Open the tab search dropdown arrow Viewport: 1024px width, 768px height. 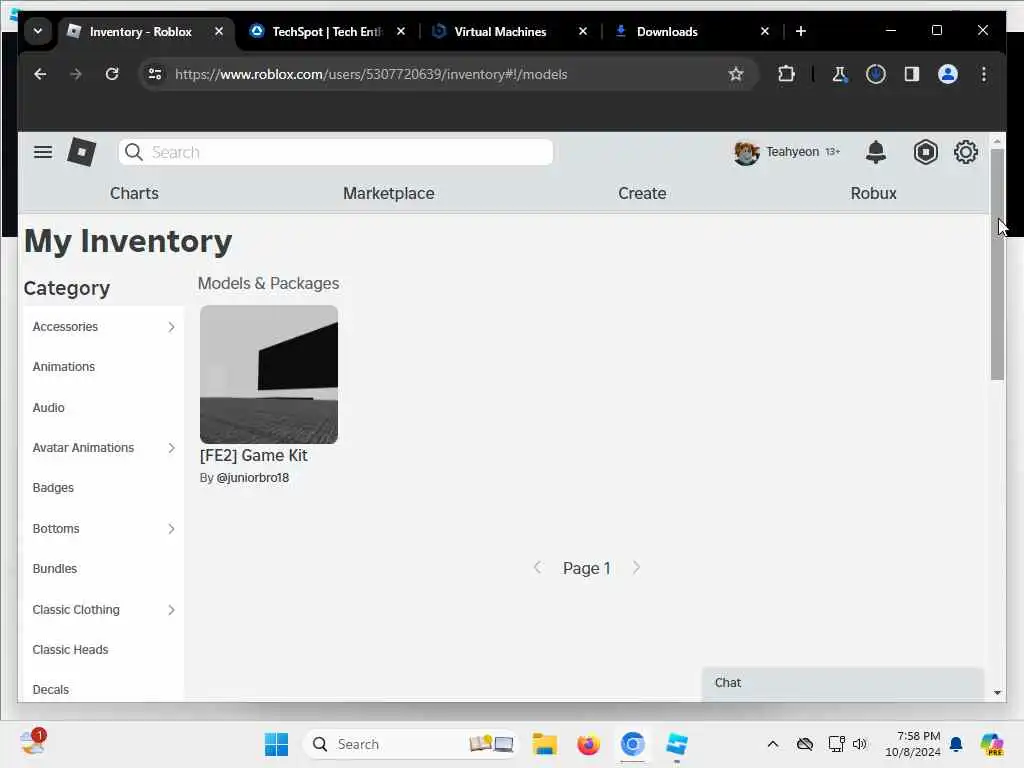(38, 31)
